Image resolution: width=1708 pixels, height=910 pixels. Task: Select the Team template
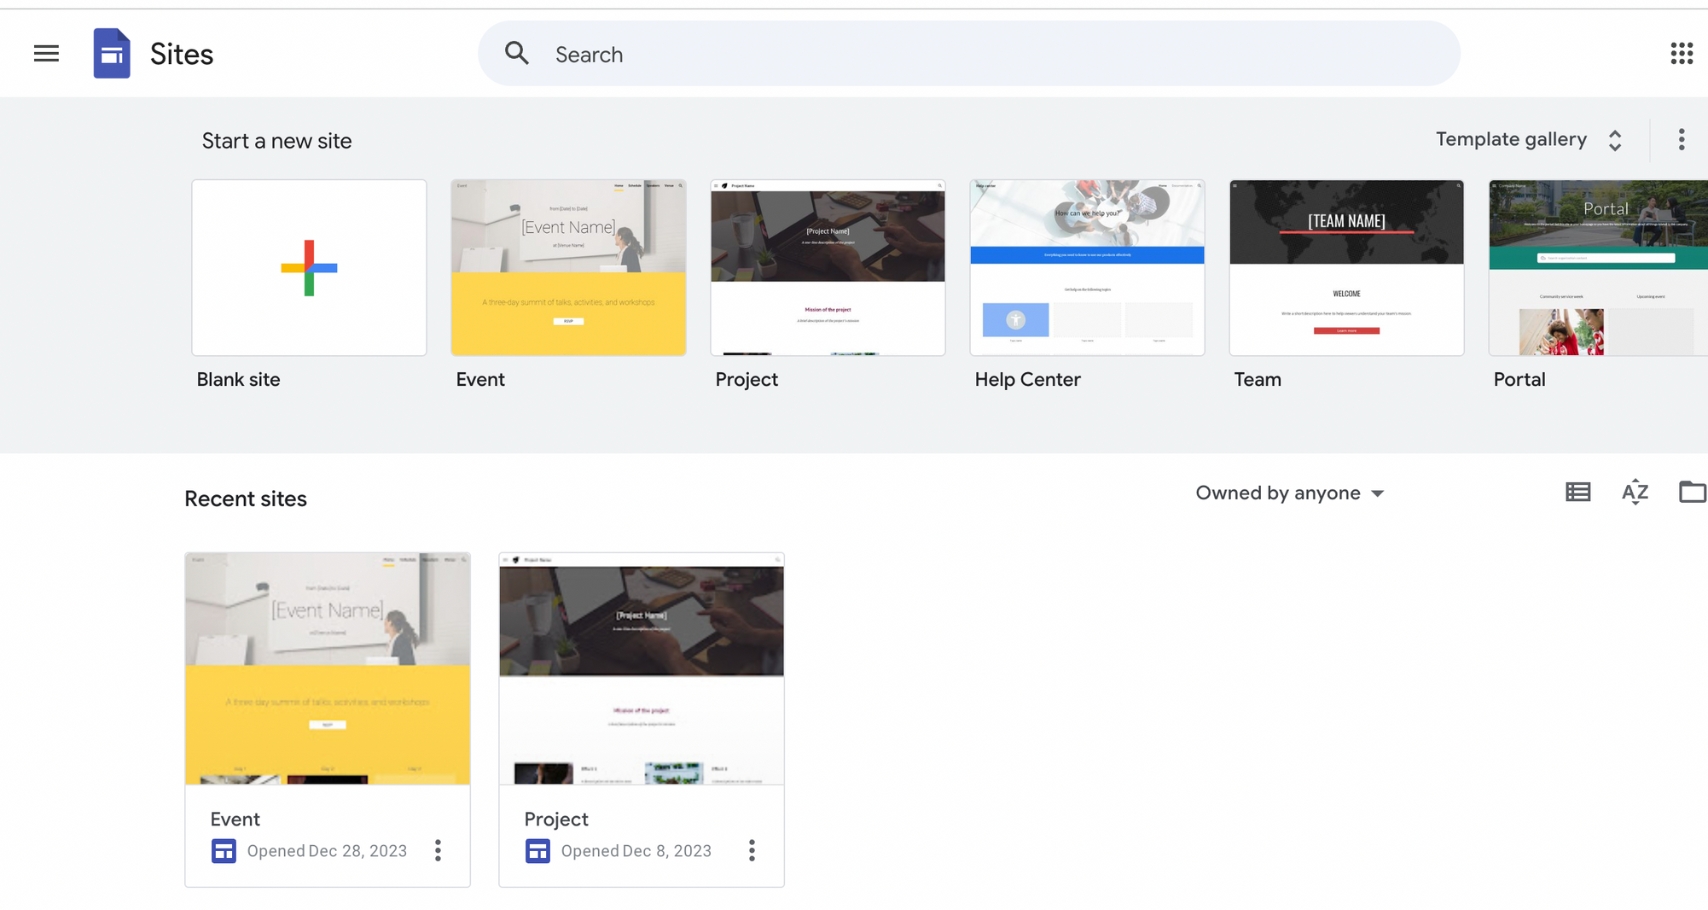(1346, 268)
